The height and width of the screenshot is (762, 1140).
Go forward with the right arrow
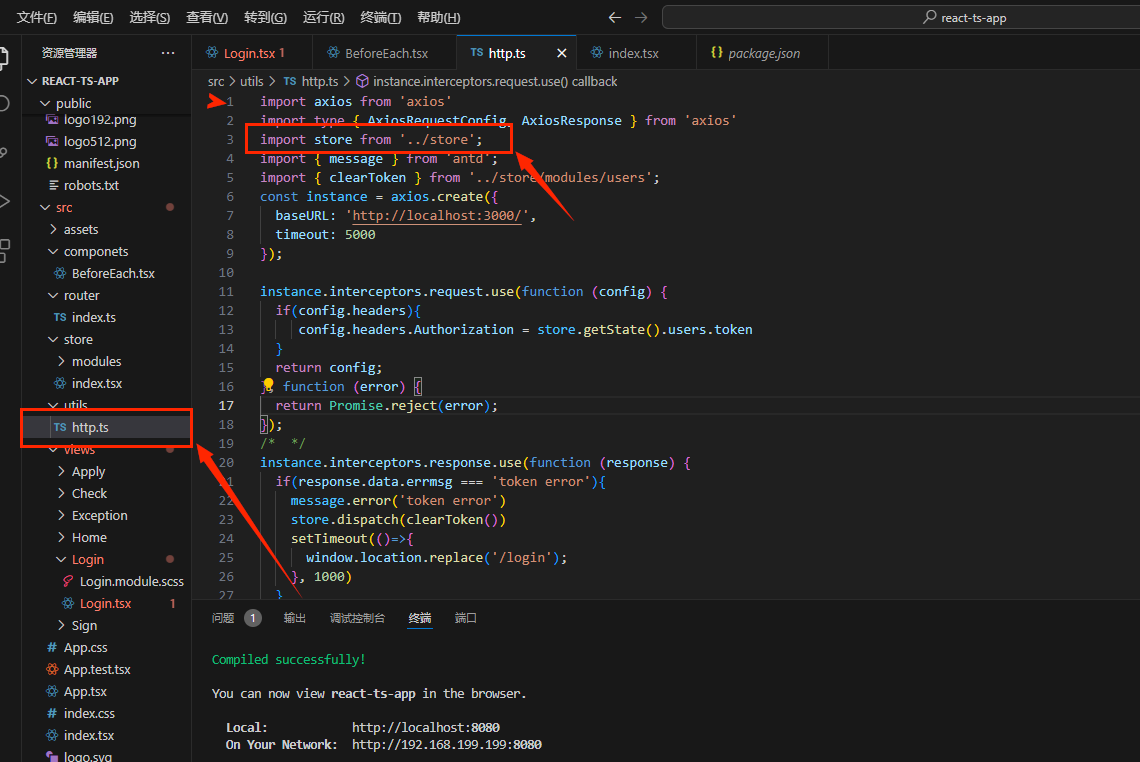tap(641, 17)
